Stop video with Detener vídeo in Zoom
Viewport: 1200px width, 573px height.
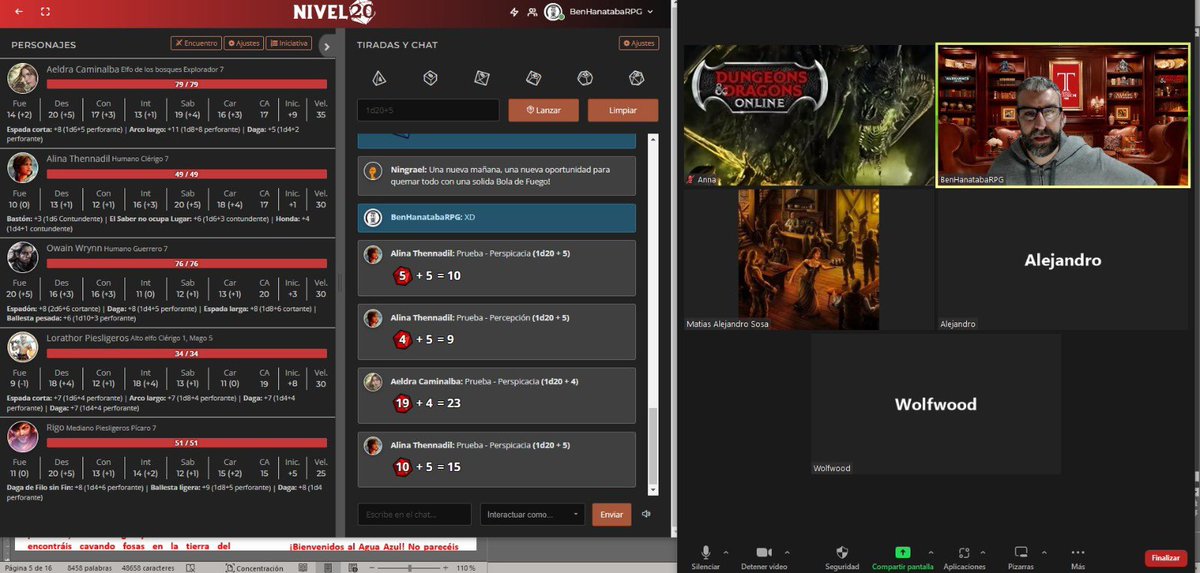(764, 556)
